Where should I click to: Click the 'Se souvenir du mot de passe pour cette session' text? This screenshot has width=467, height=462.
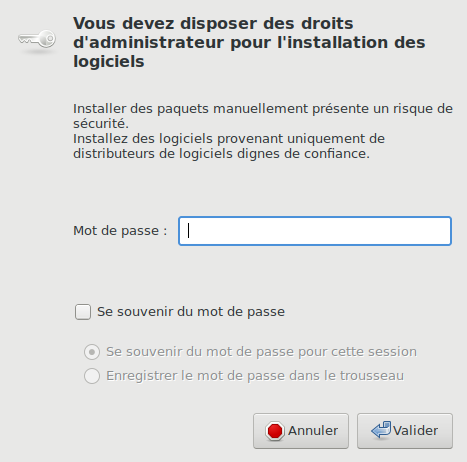261,352
